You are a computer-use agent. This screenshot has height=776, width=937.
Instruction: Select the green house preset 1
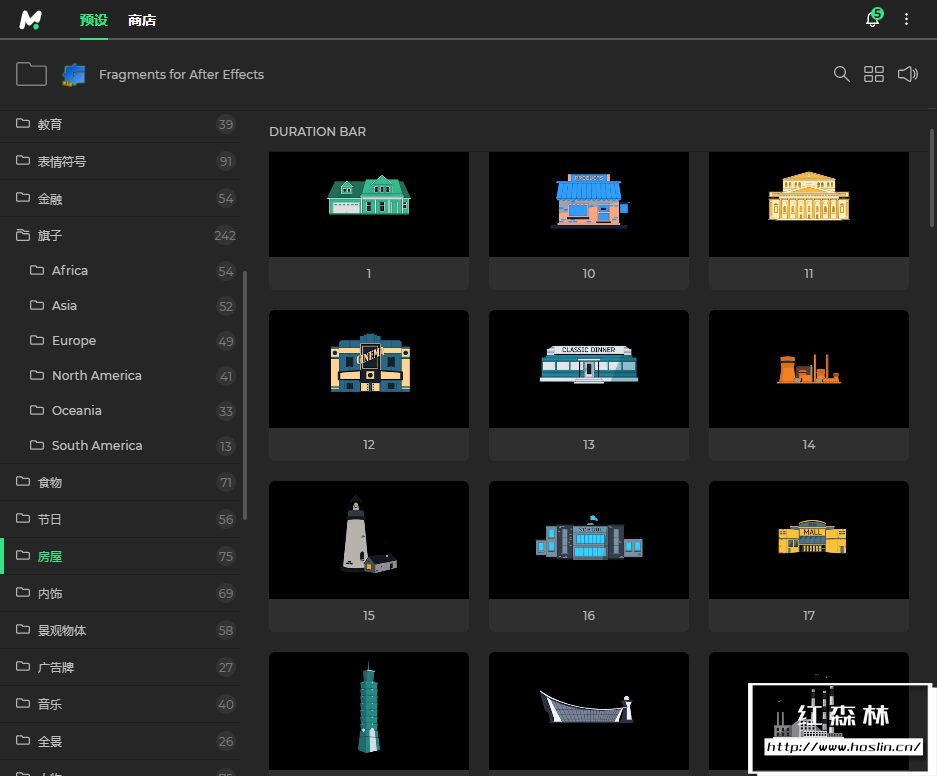(369, 204)
